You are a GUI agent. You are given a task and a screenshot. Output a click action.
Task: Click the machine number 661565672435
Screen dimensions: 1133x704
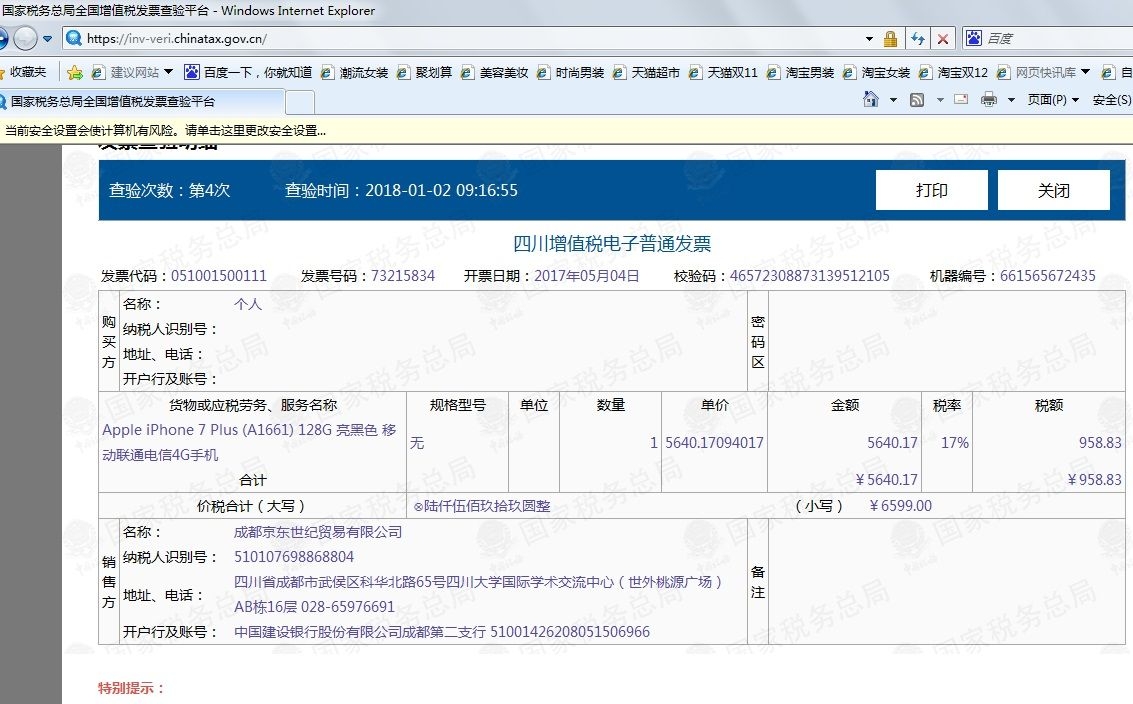tap(1048, 276)
